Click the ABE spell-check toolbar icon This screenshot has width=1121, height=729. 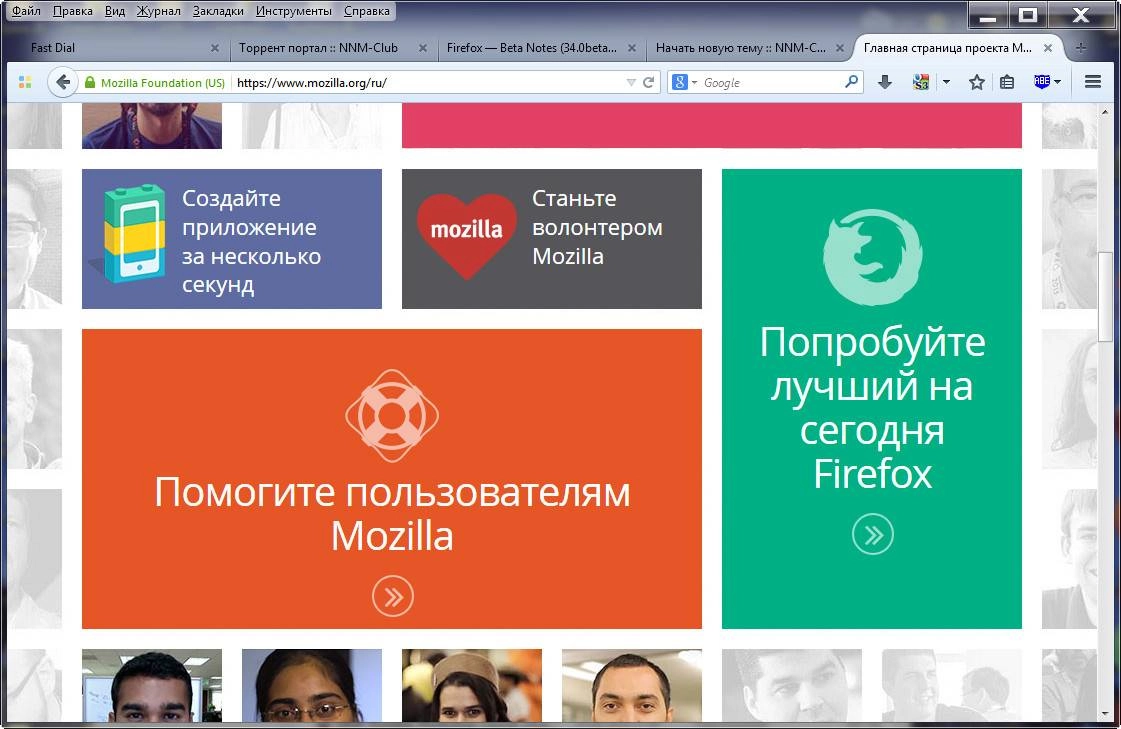click(1042, 81)
